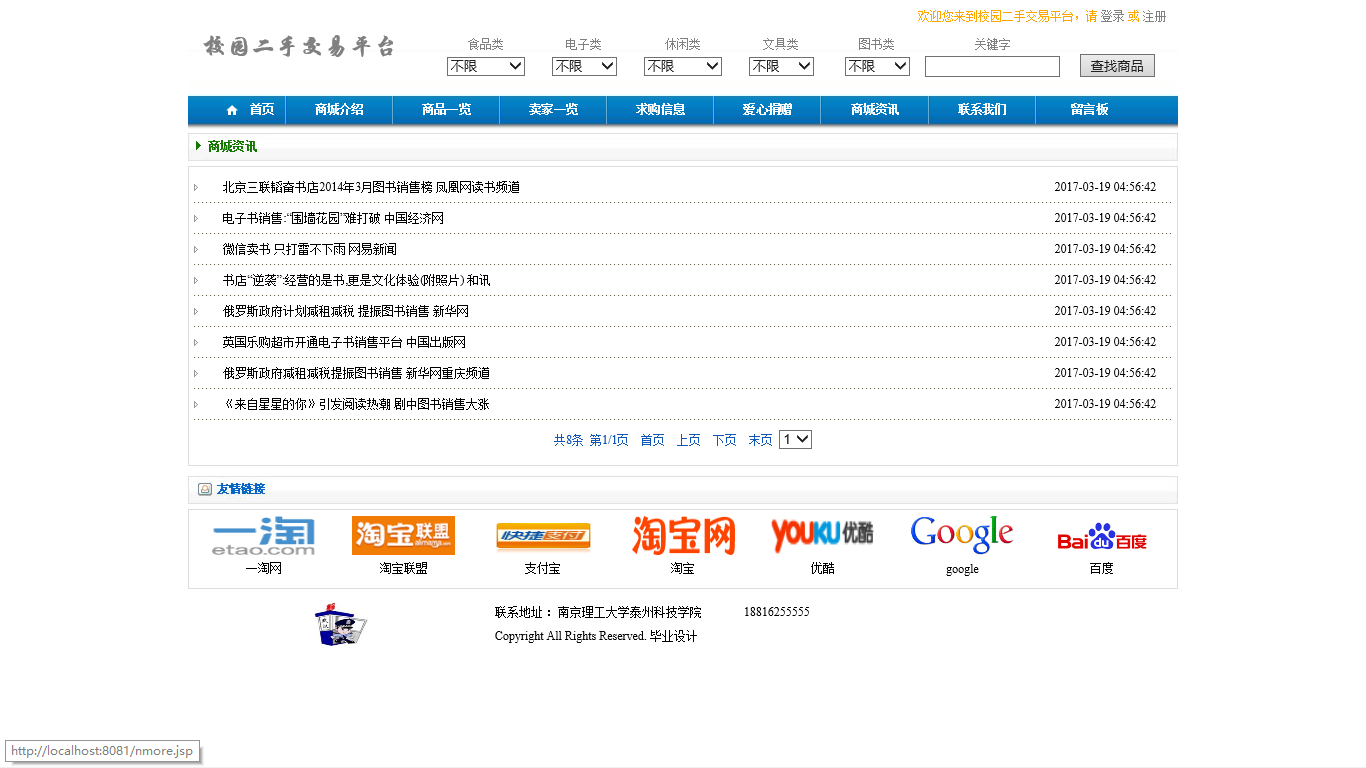Click the Alipay (支付宝) logo
Screen dimensions: 1366x768
(x=543, y=537)
